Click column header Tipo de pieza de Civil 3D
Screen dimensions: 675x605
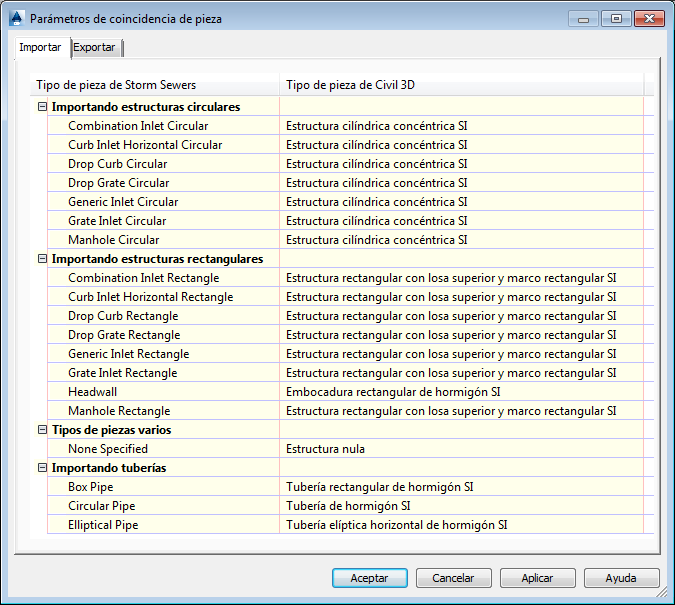click(x=462, y=85)
